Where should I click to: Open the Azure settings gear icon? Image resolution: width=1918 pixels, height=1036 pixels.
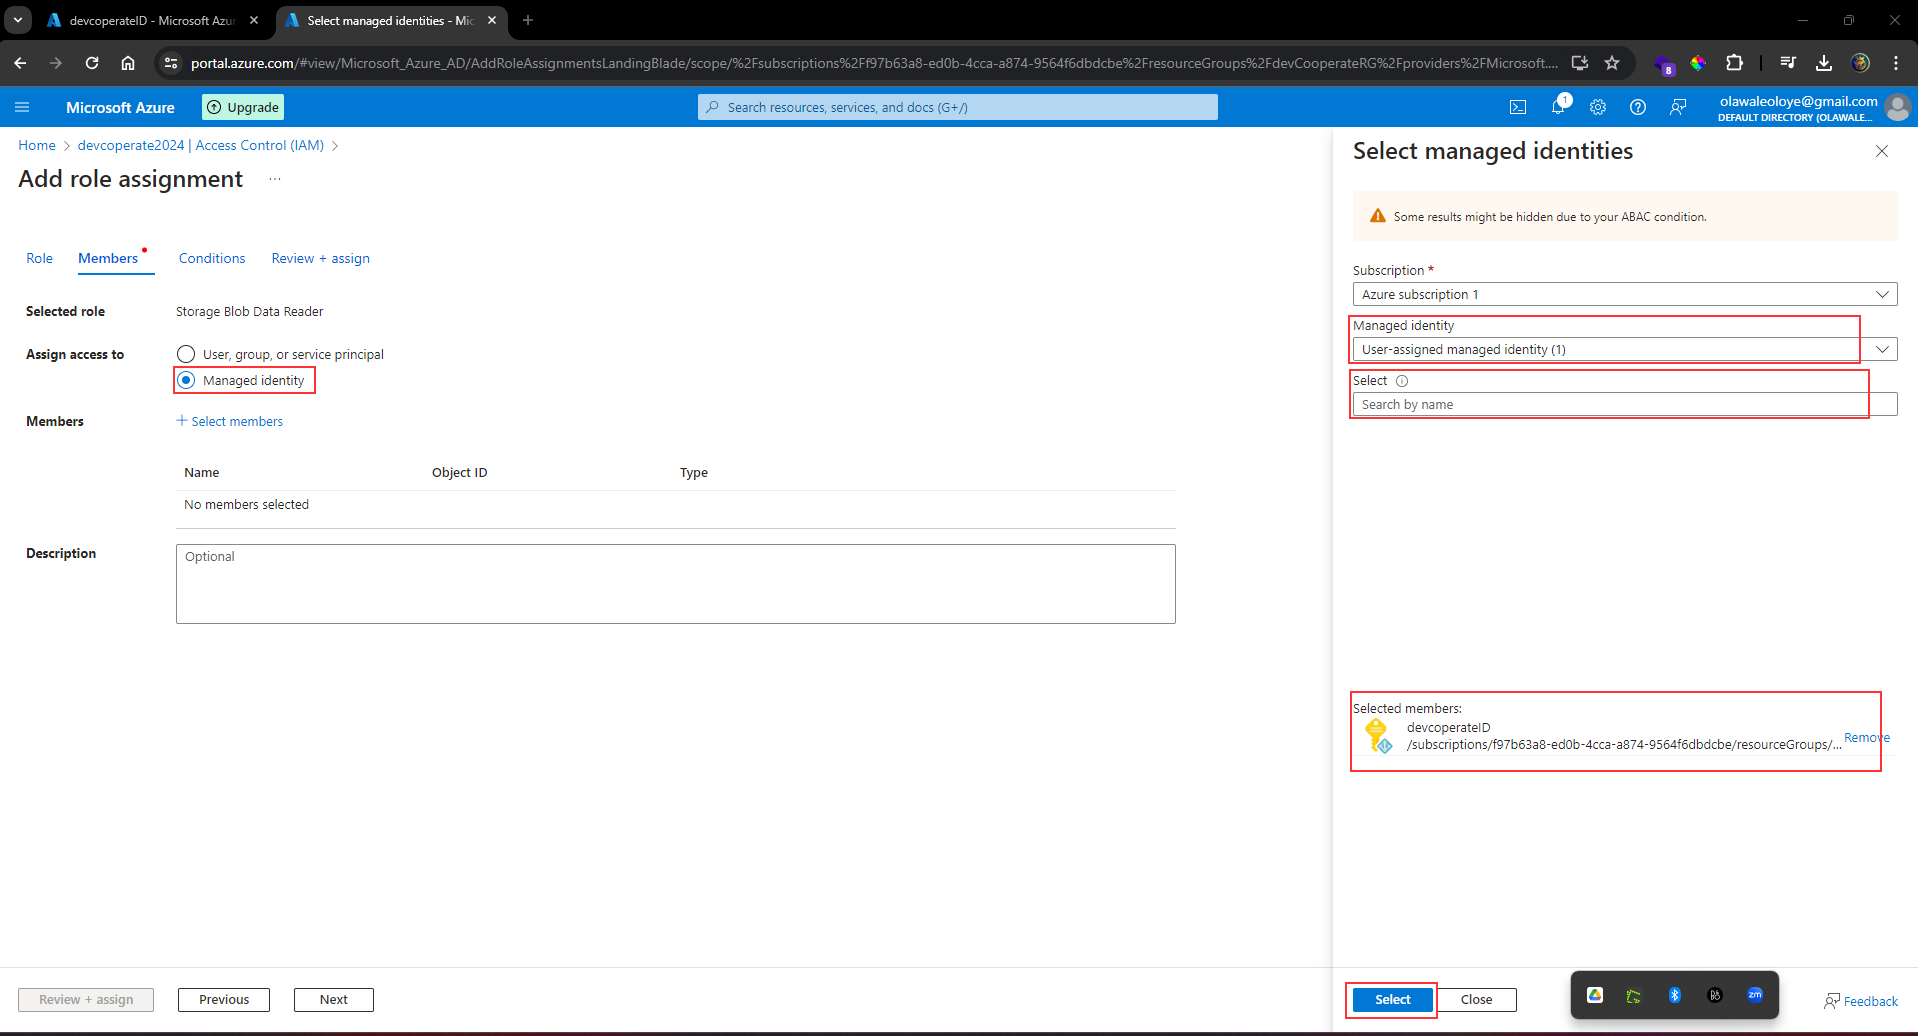pos(1597,107)
